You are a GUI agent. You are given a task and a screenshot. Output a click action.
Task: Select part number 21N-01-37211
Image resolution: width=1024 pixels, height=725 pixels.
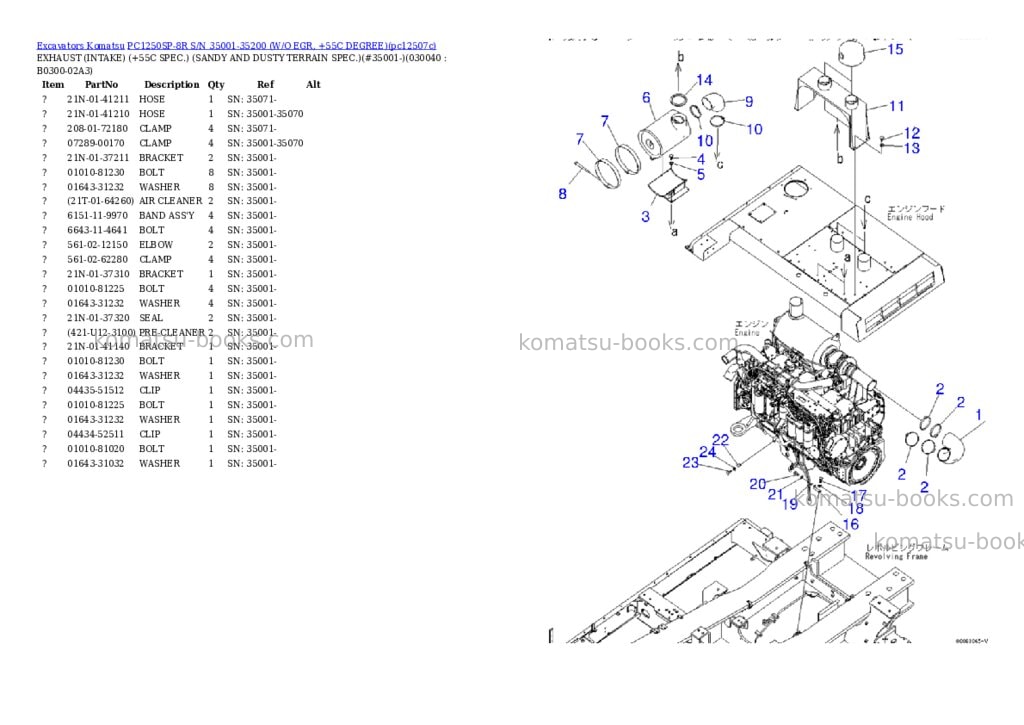[x=98, y=158]
